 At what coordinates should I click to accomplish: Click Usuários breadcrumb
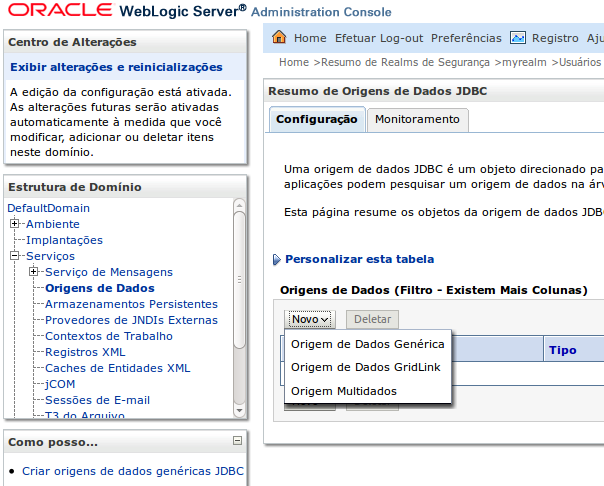coord(580,62)
